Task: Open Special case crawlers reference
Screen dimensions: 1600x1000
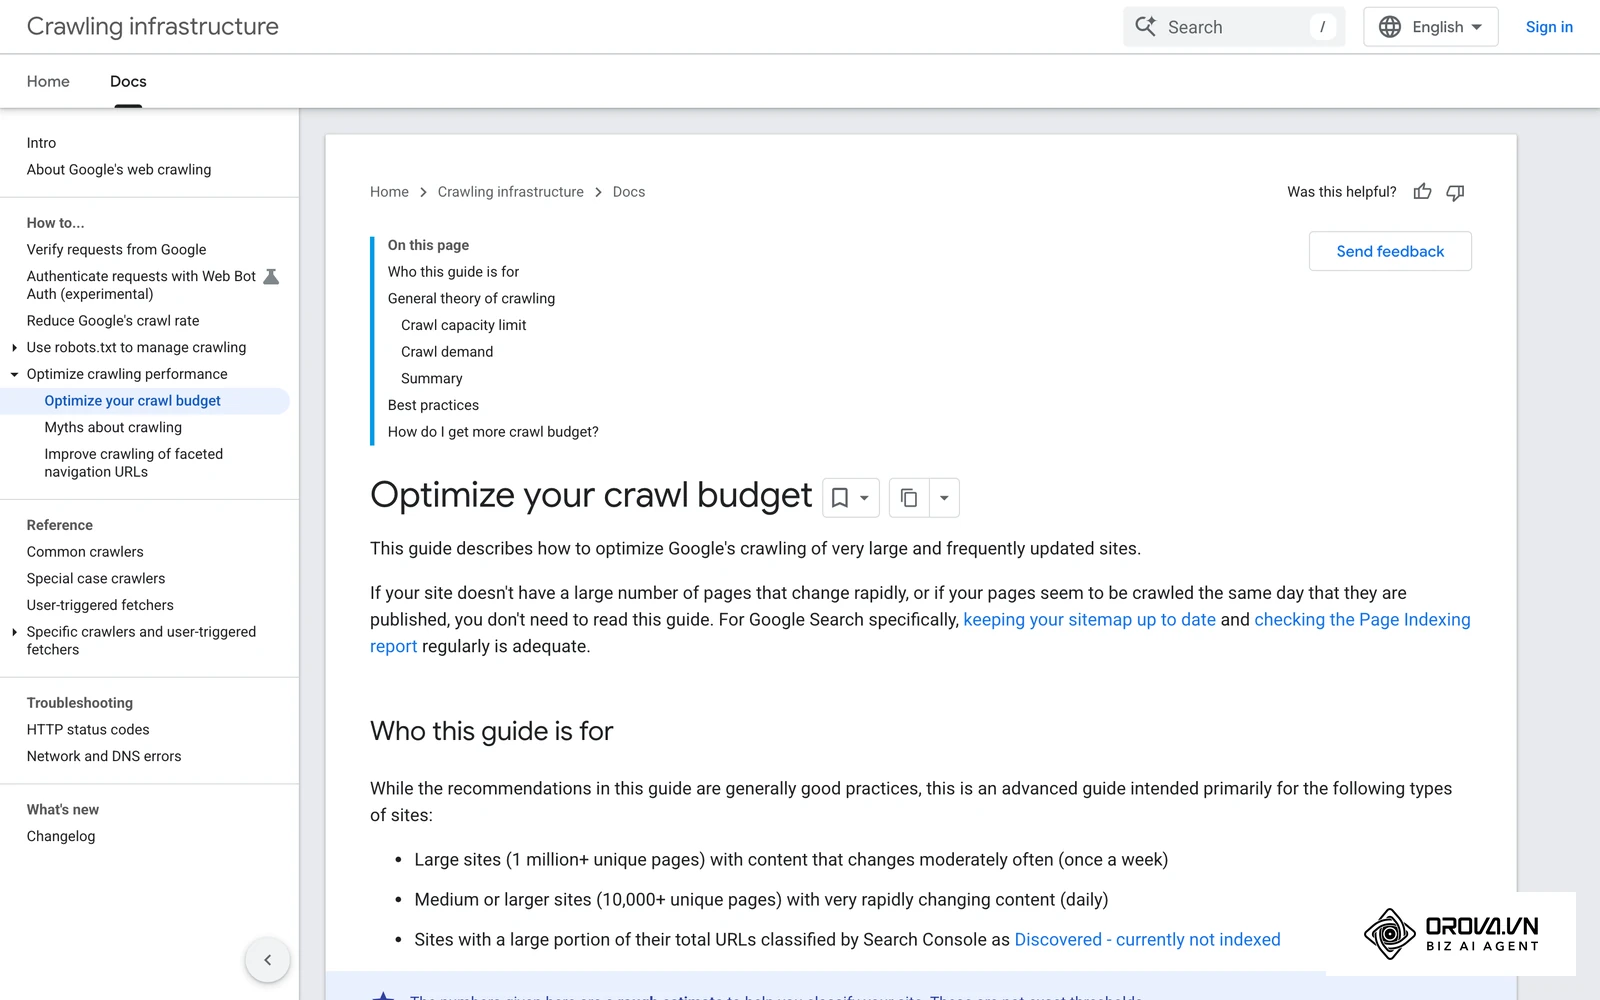Action: [x=96, y=579]
